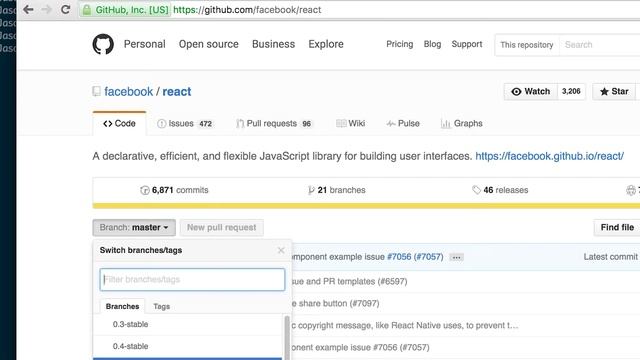Click the commits history clock icon
The width and height of the screenshot is (640, 360).
(x=144, y=190)
